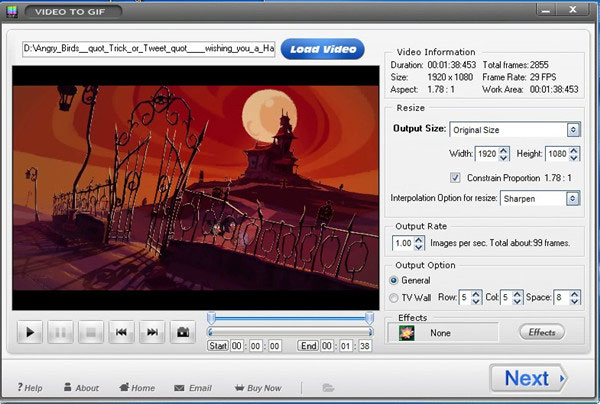
Task: Click the left trim range handle
Action: point(211,318)
